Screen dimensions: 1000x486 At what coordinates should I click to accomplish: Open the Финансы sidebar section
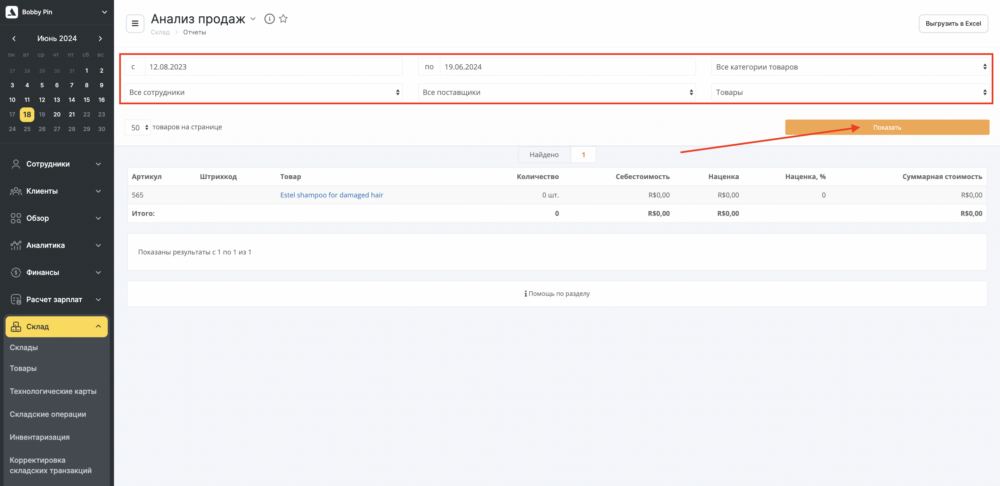56,272
